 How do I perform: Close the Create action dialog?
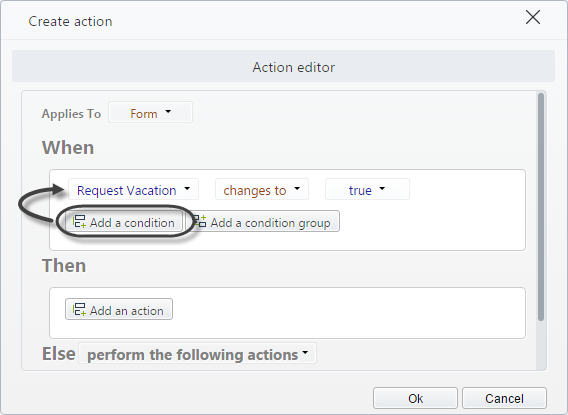(x=533, y=17)
